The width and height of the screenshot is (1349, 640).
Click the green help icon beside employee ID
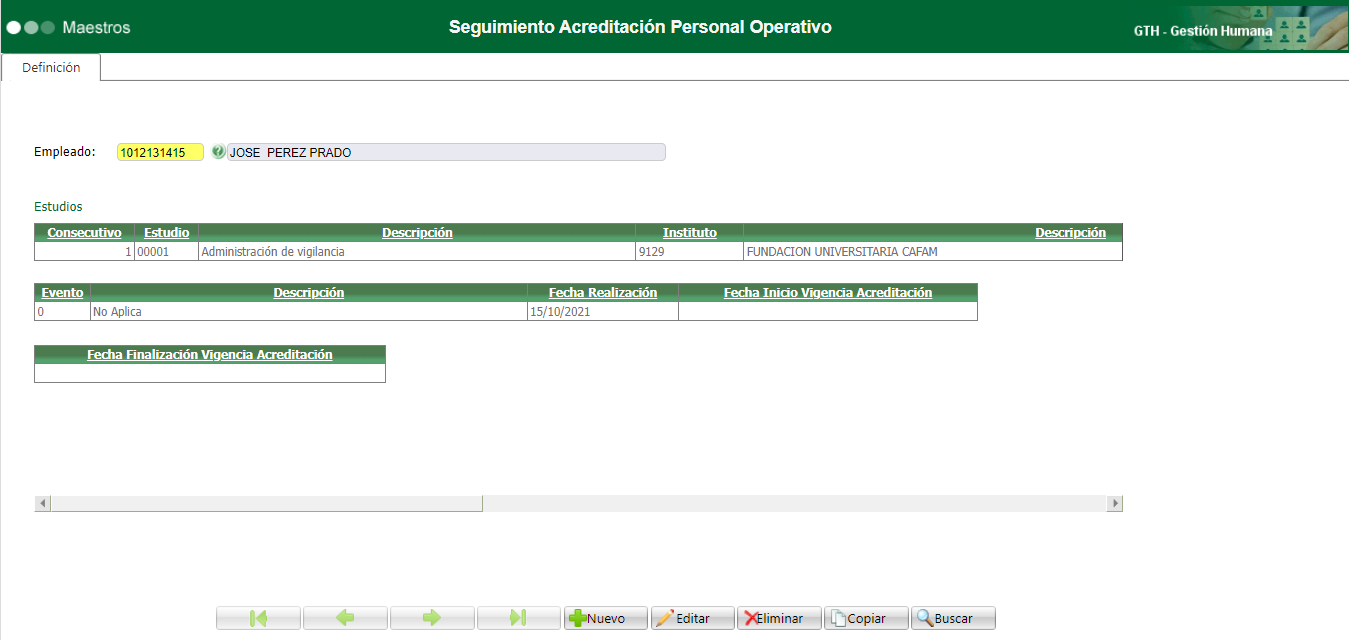219,152
